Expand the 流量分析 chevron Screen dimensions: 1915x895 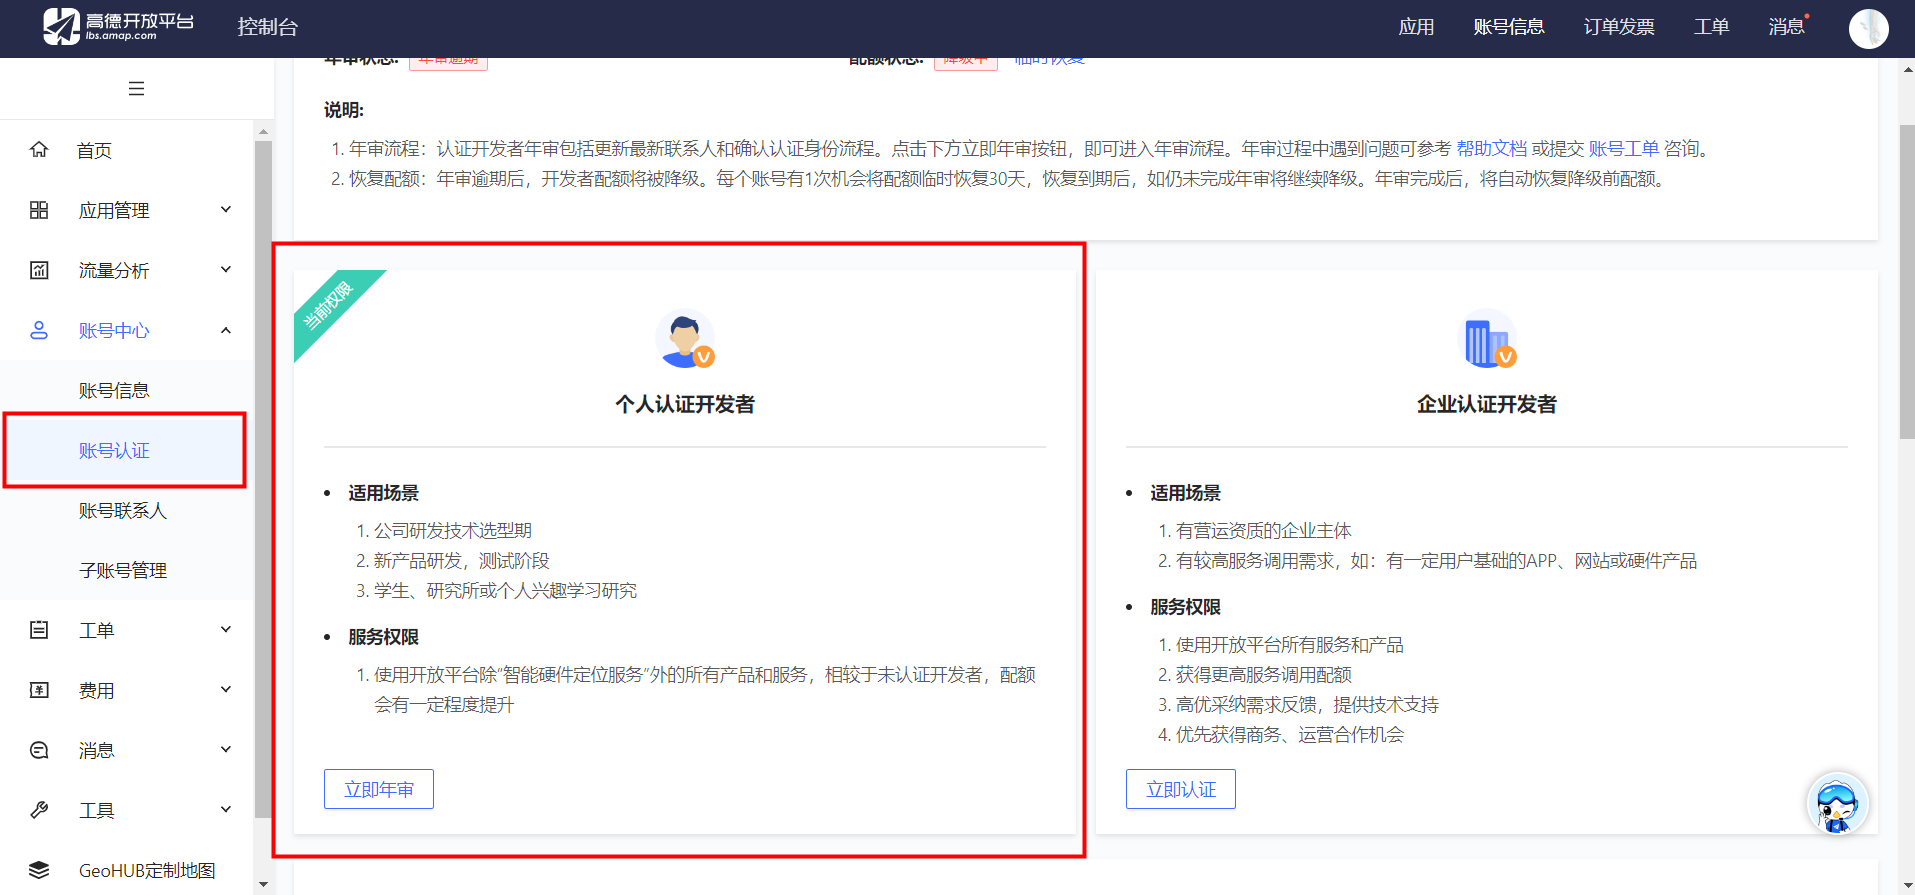(226, 269)
